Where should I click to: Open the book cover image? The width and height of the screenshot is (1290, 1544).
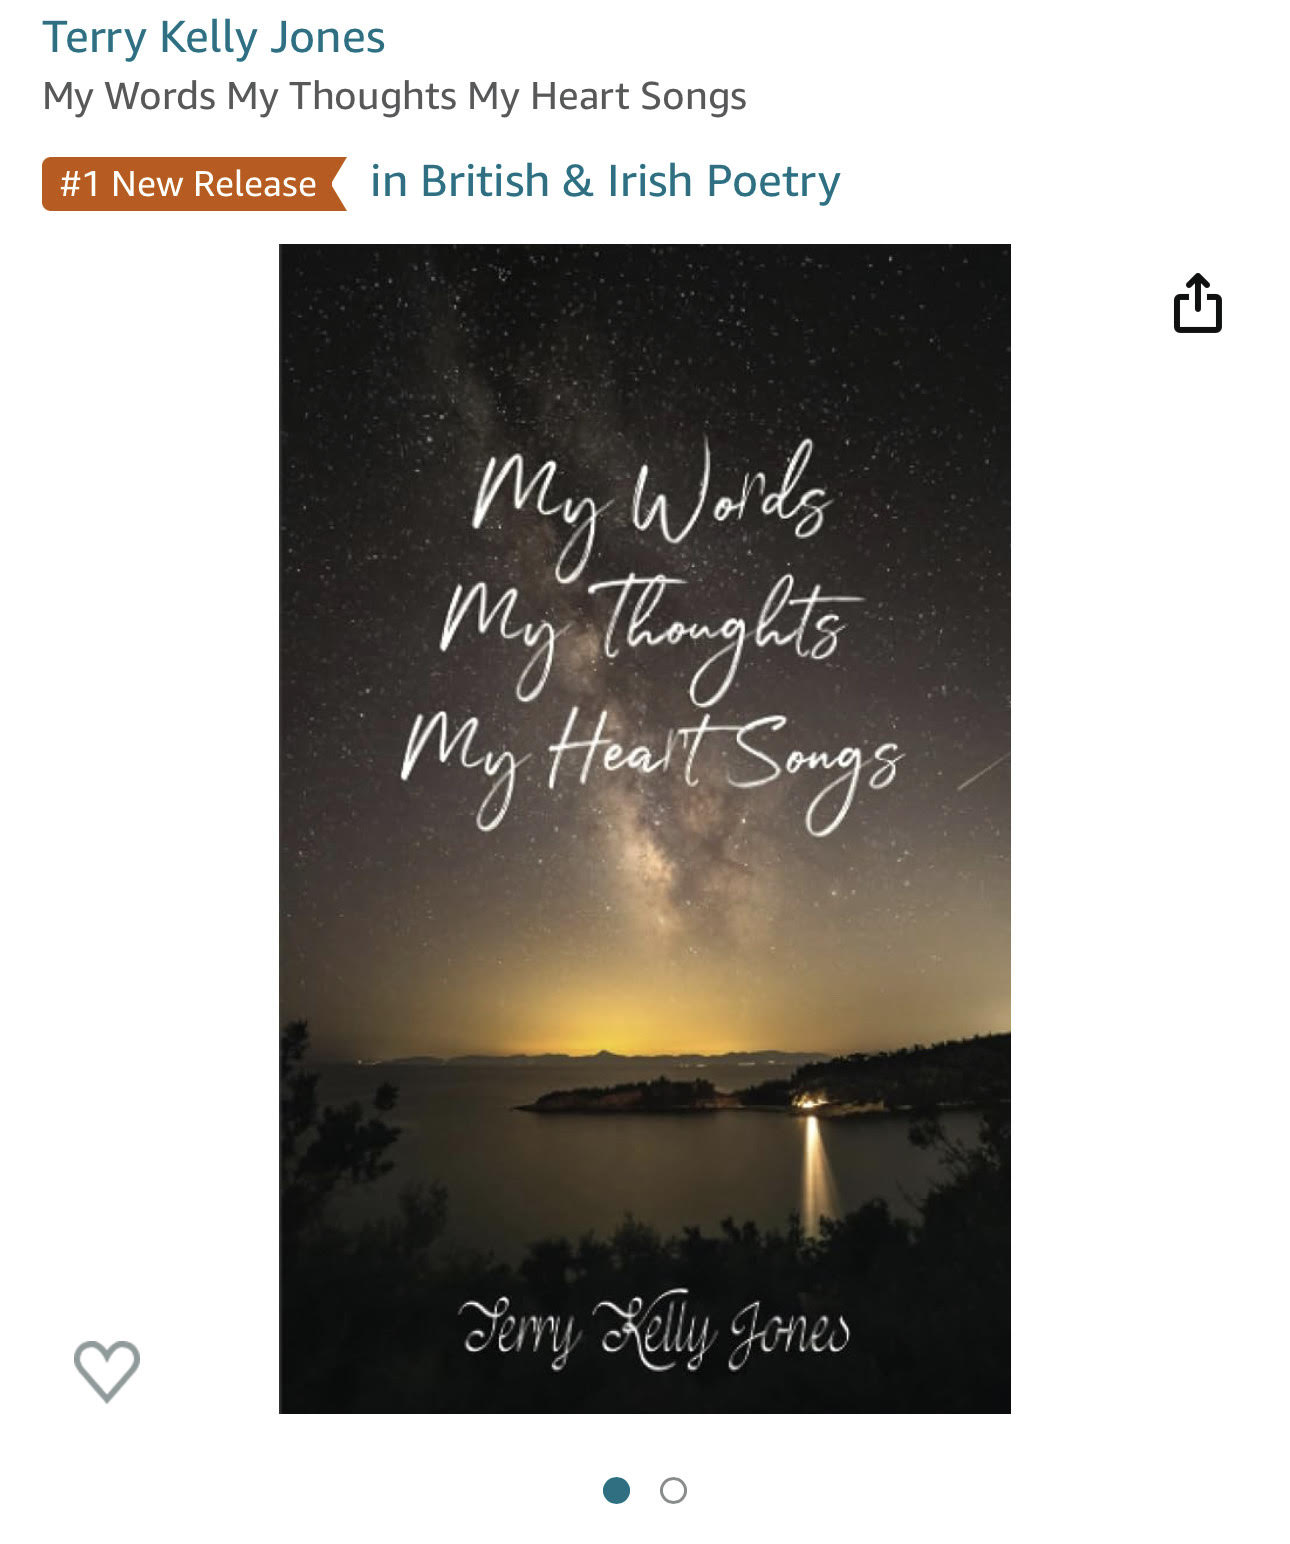645,828
